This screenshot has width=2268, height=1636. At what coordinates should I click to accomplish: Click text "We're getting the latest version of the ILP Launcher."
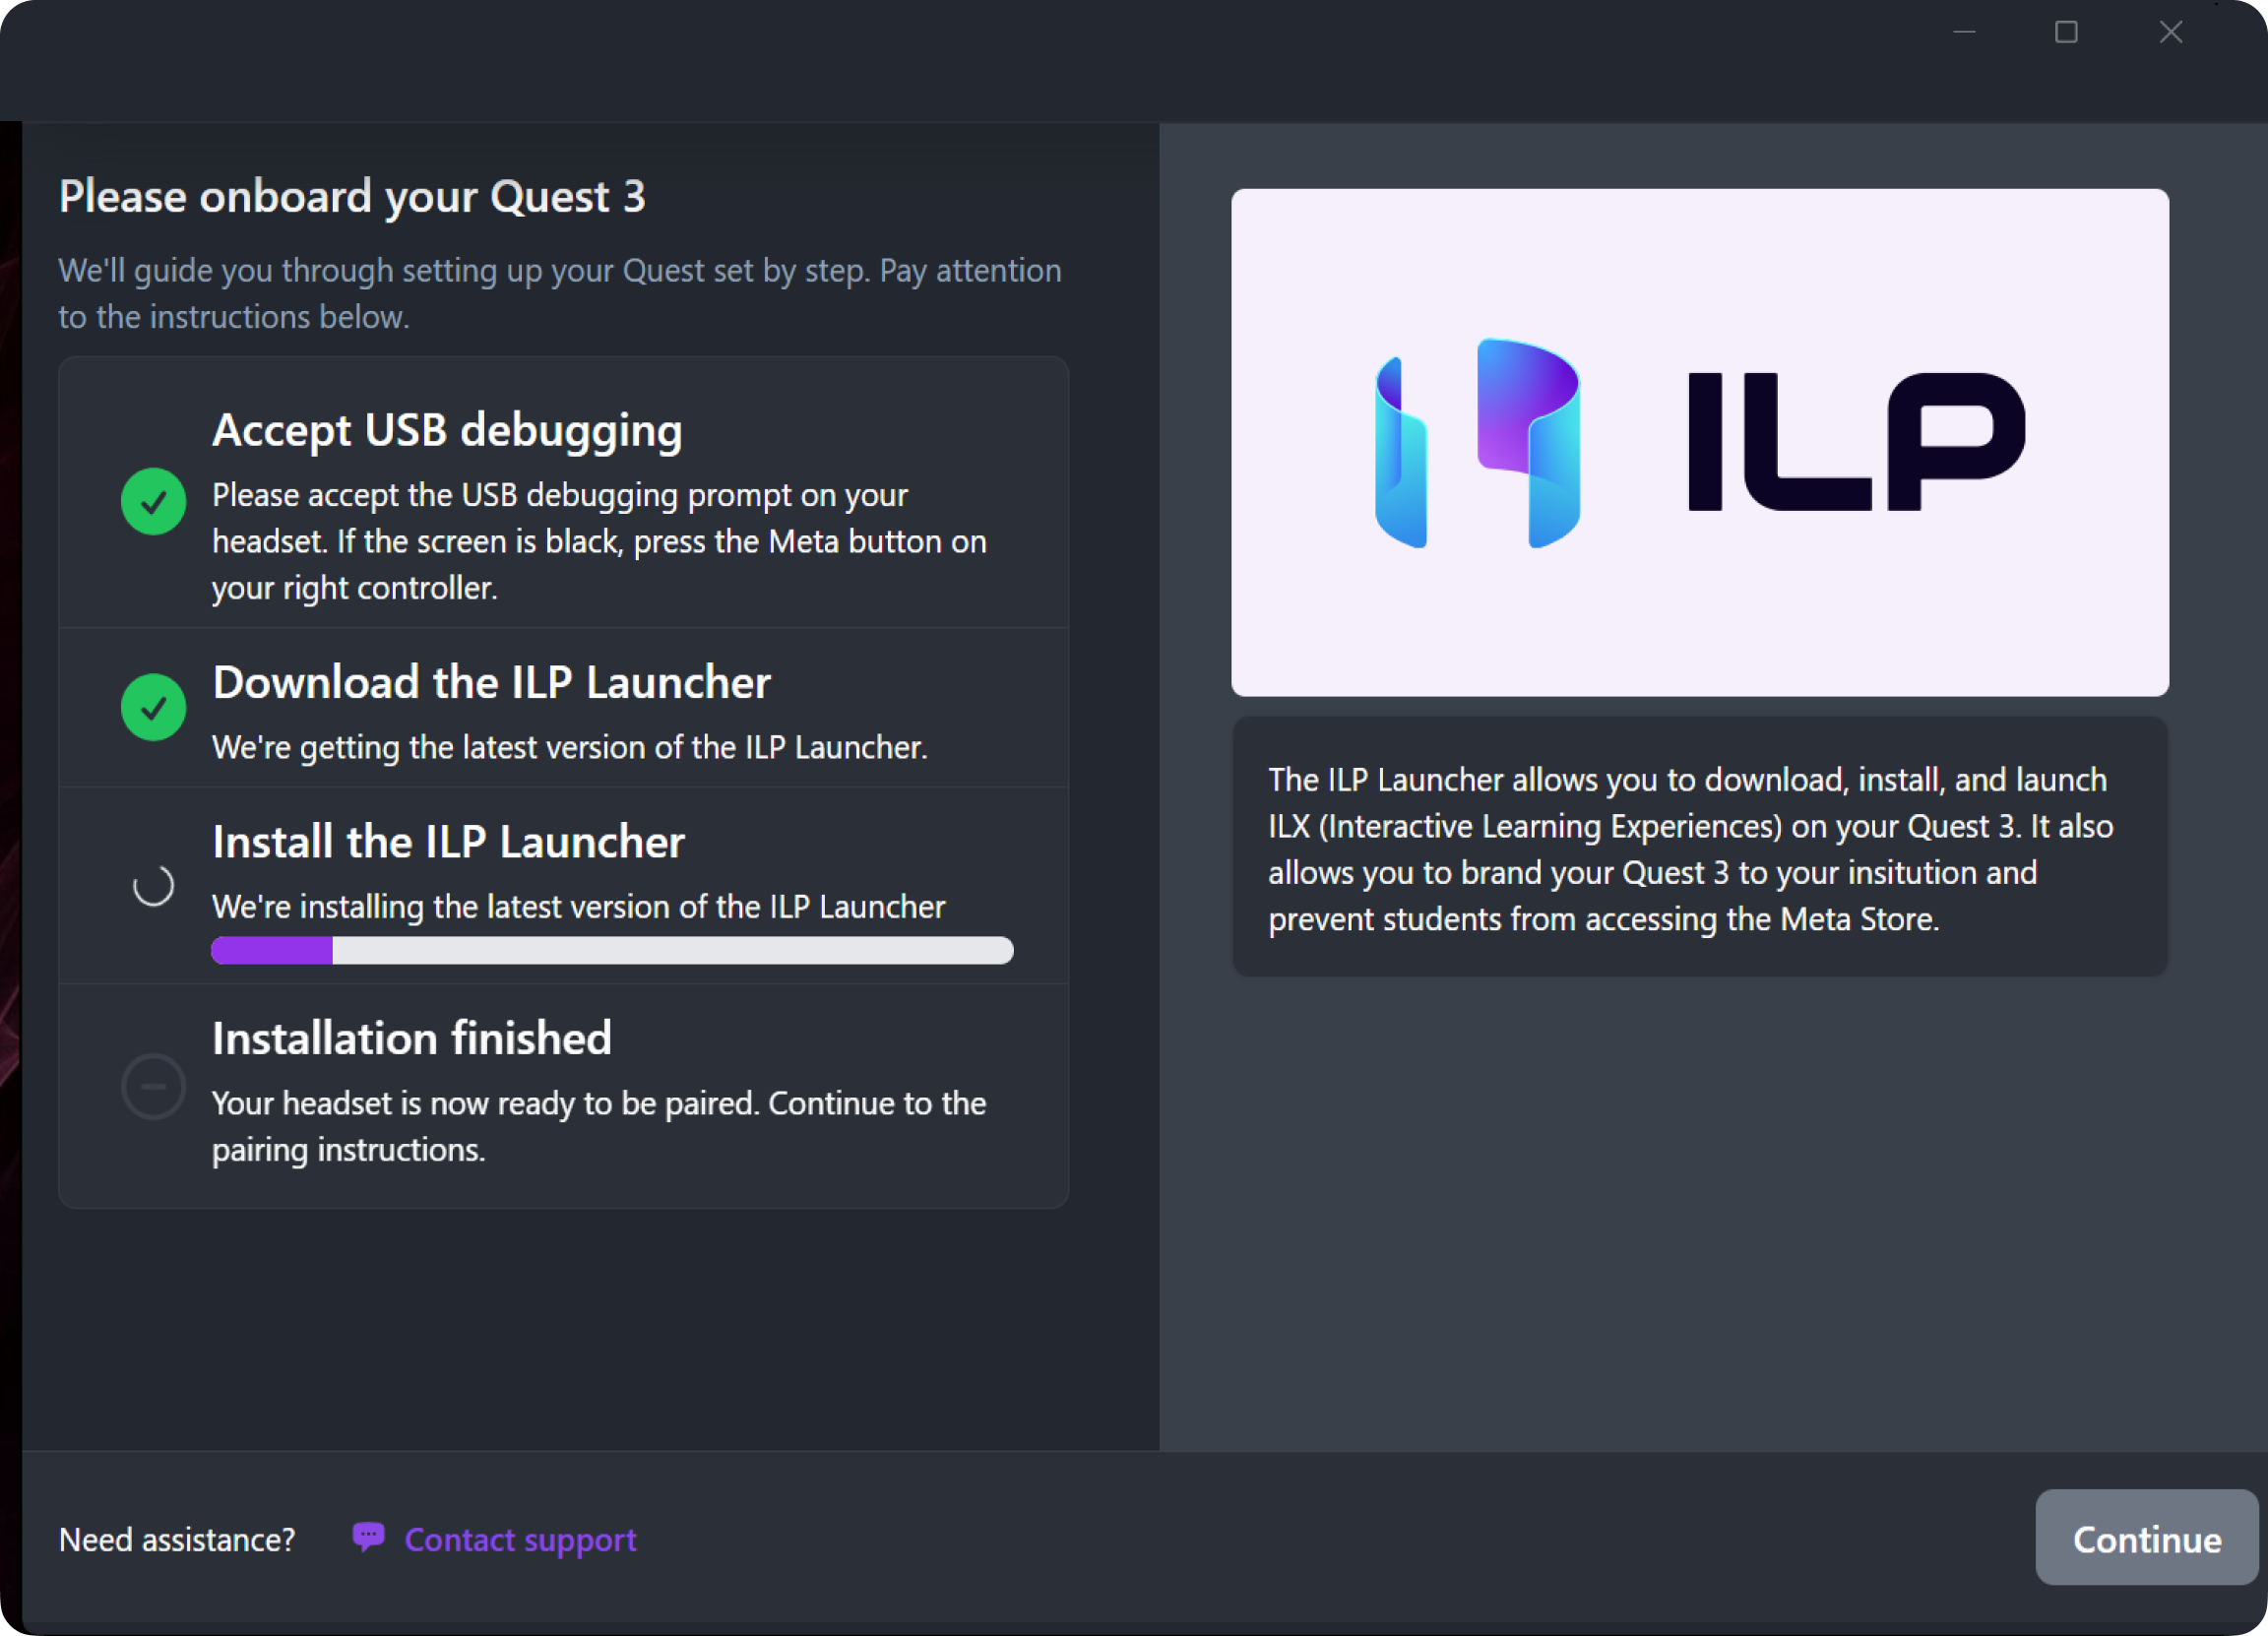(570, 748)
